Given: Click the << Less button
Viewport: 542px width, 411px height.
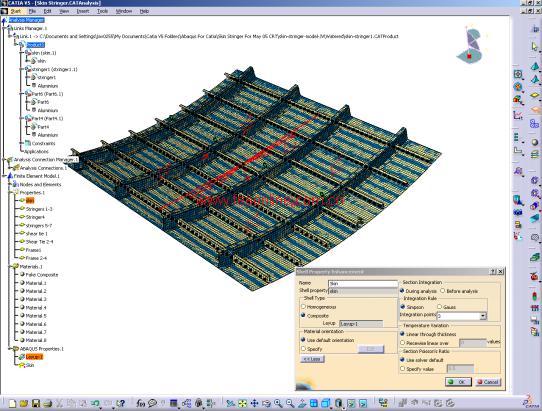Looking at the screenshot, I should (x=312, y=359).
